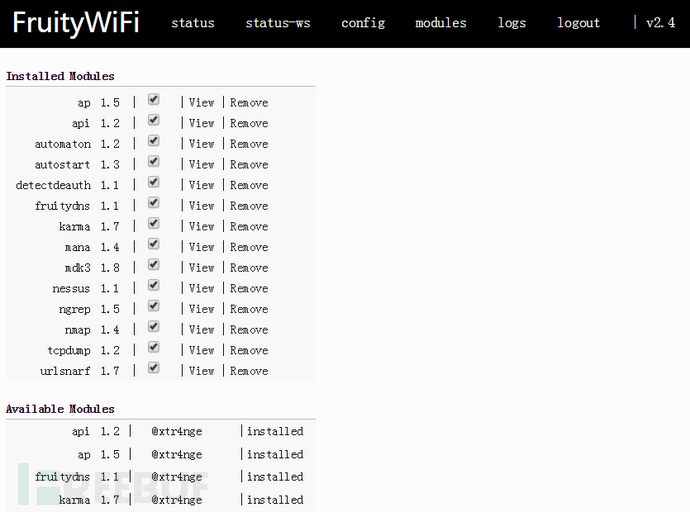Remove the mana module
This screenshot has width=690, height=512.
click(x=249, y=247)
